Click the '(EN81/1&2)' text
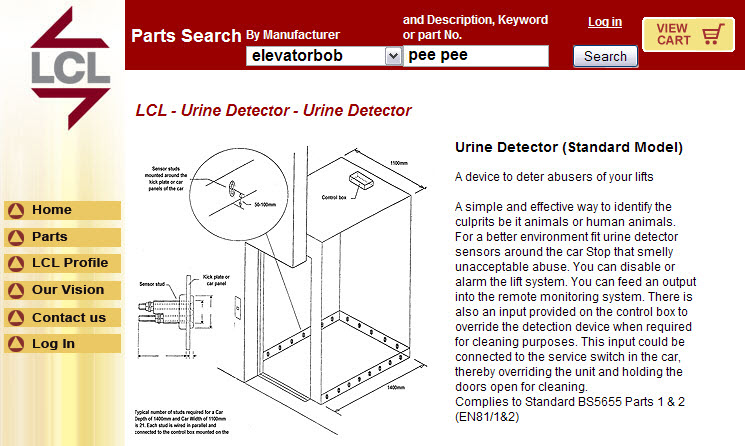 [x=487, y=417]
